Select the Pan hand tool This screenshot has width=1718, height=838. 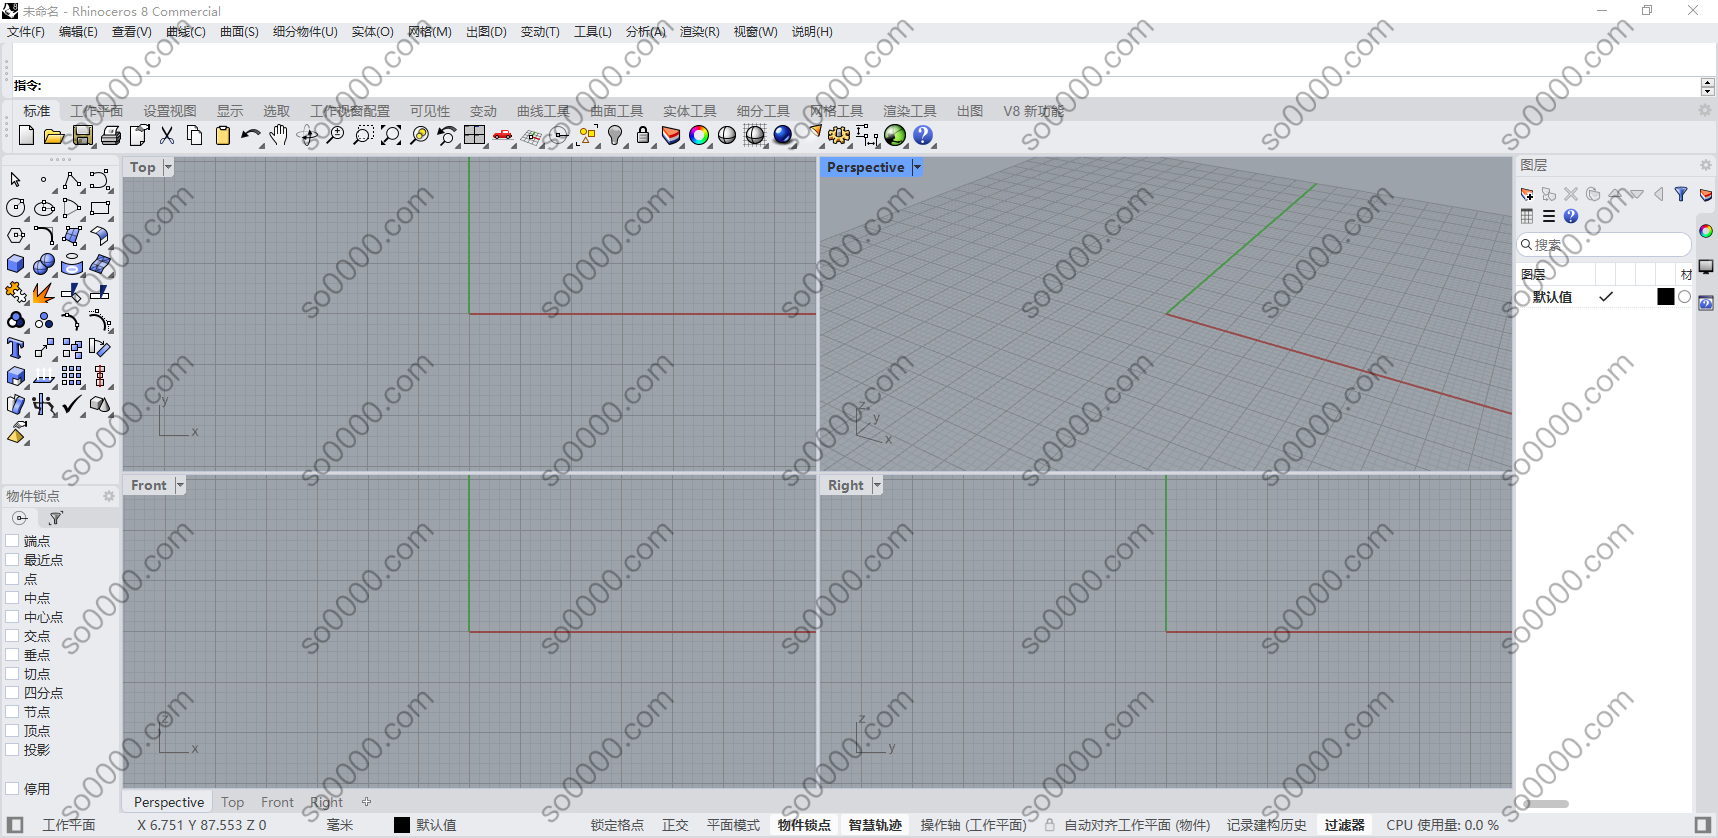point(279,135)
